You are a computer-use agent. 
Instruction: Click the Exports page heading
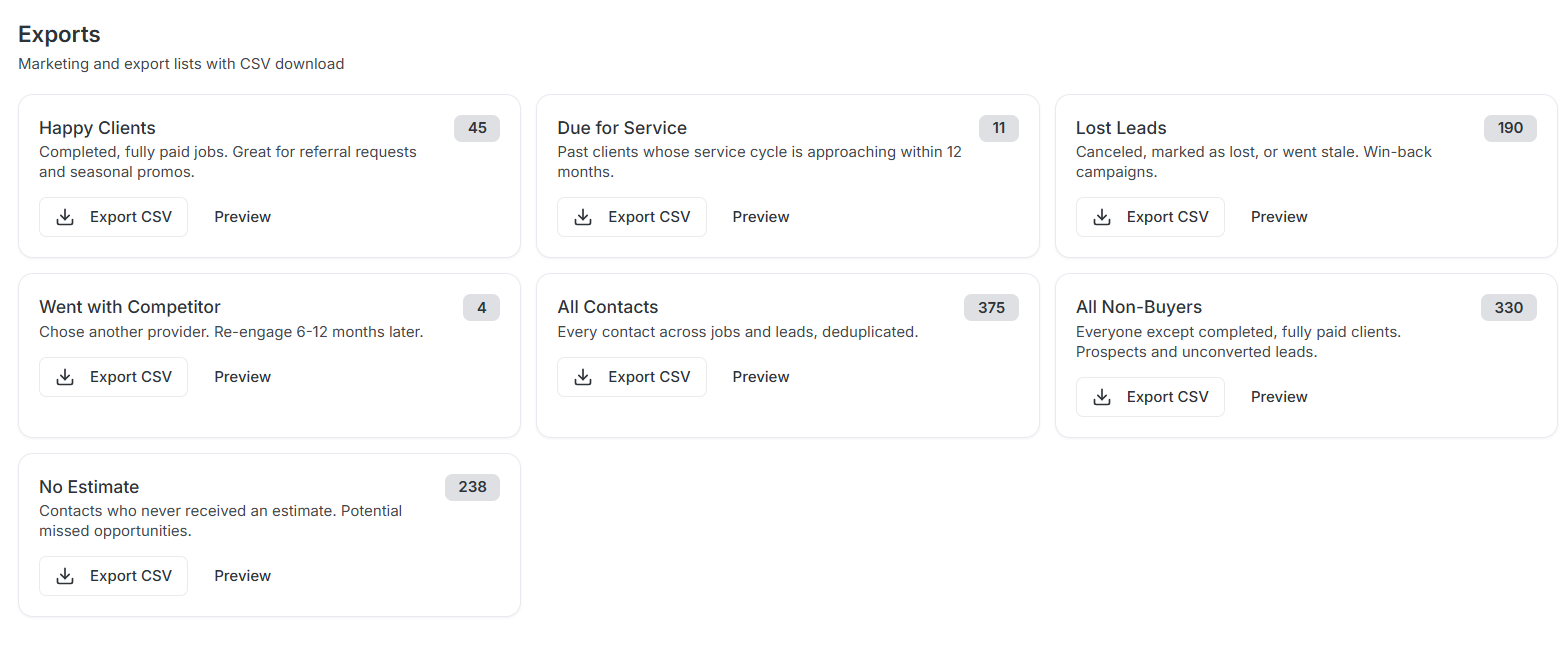pos(58,33)
